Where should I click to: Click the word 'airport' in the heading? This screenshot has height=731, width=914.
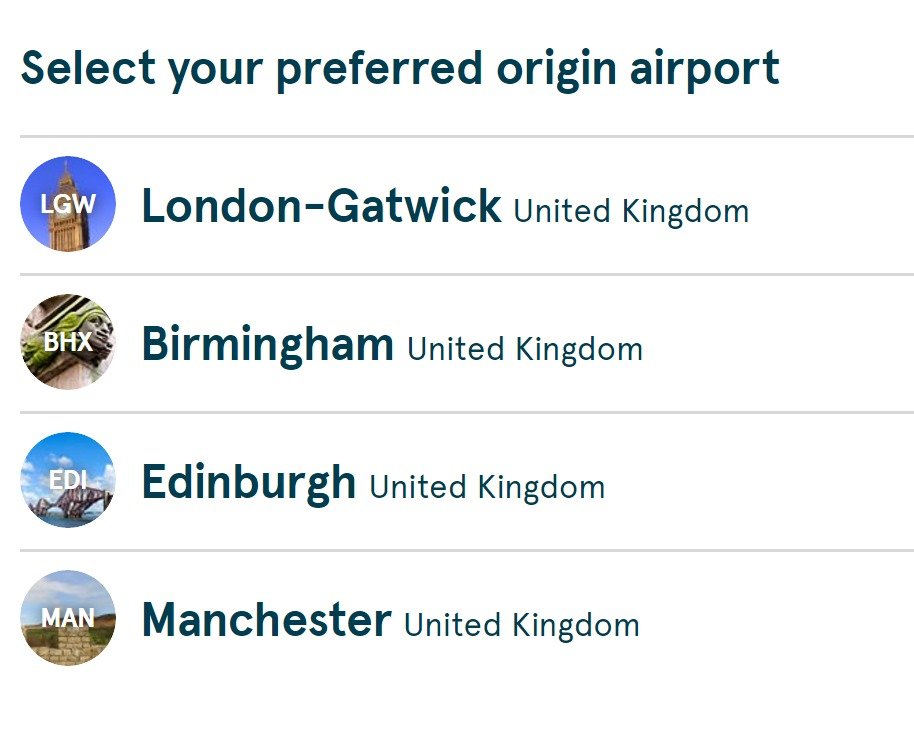pyautogui.click(x=705, y=70)
